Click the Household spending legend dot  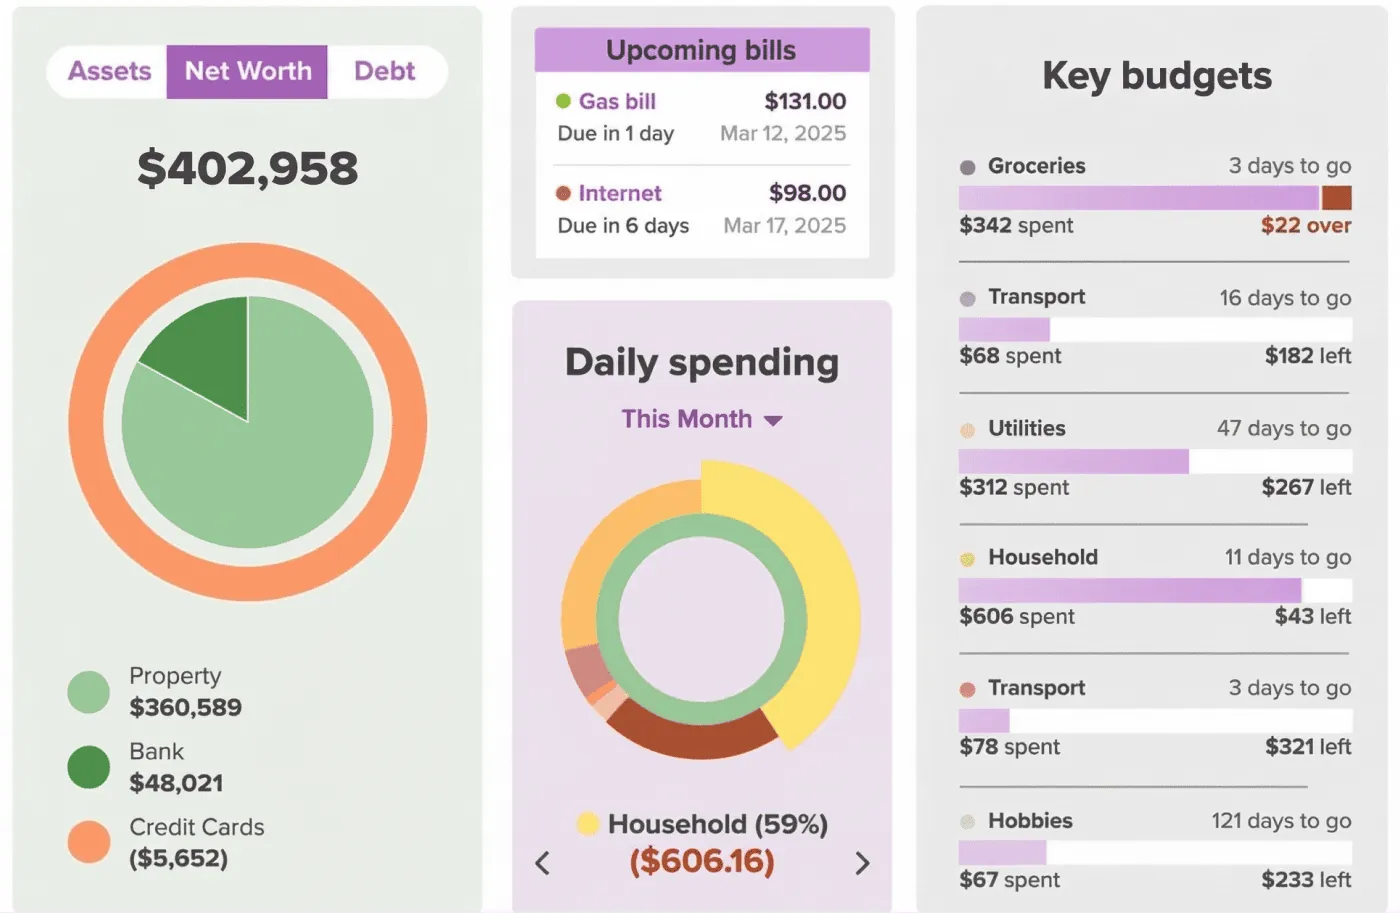[587, 824]
